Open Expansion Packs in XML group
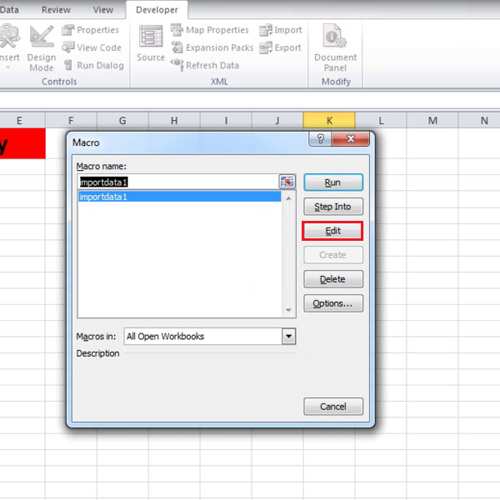The height and width of the screenshot is (500, 500). (x=212, y=48)
